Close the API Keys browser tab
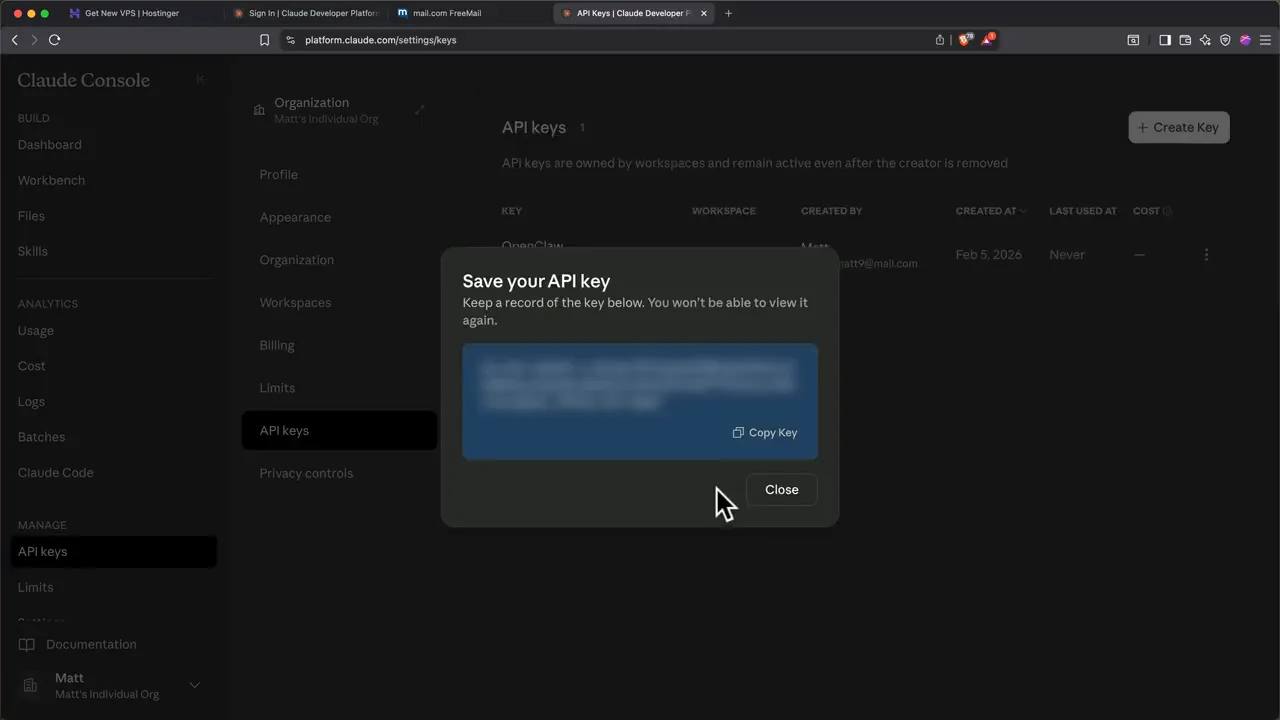Image resolution: width=1280 pixels, height=720 pixels. 704,13
